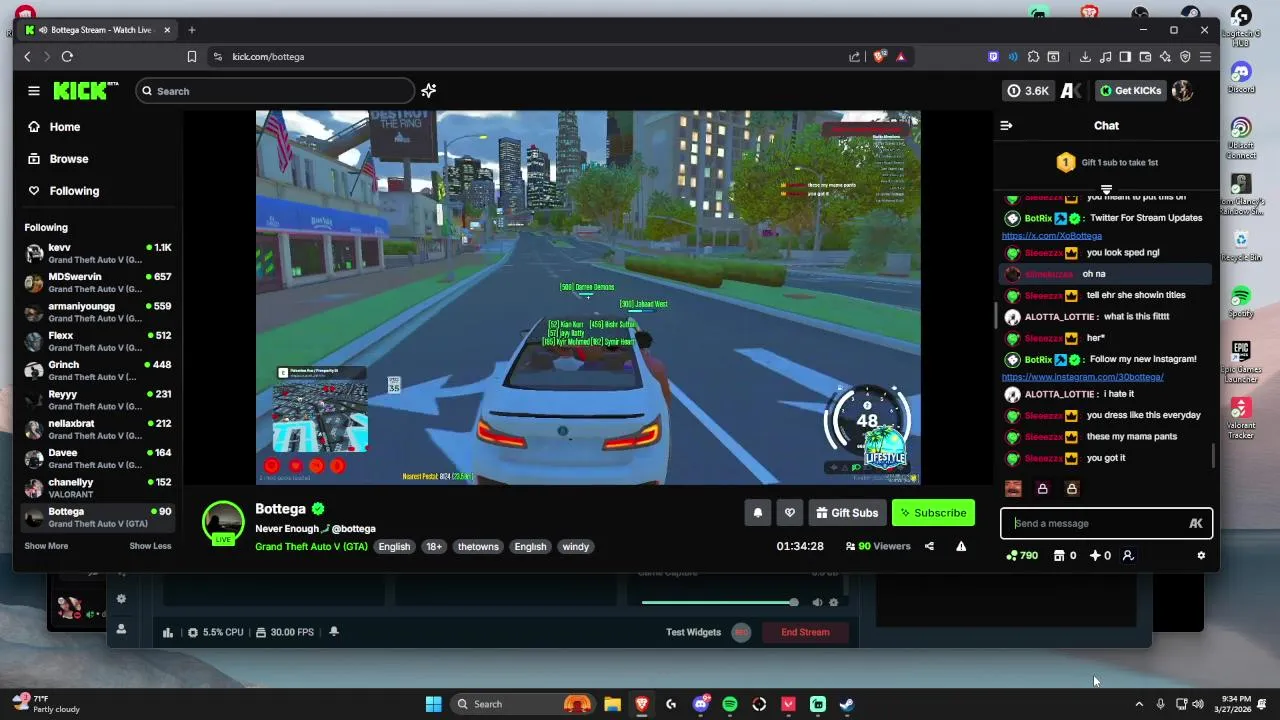Open chat settings gear icon
This screenshot has height=720, width=1280.
[x=1201, y=555]
